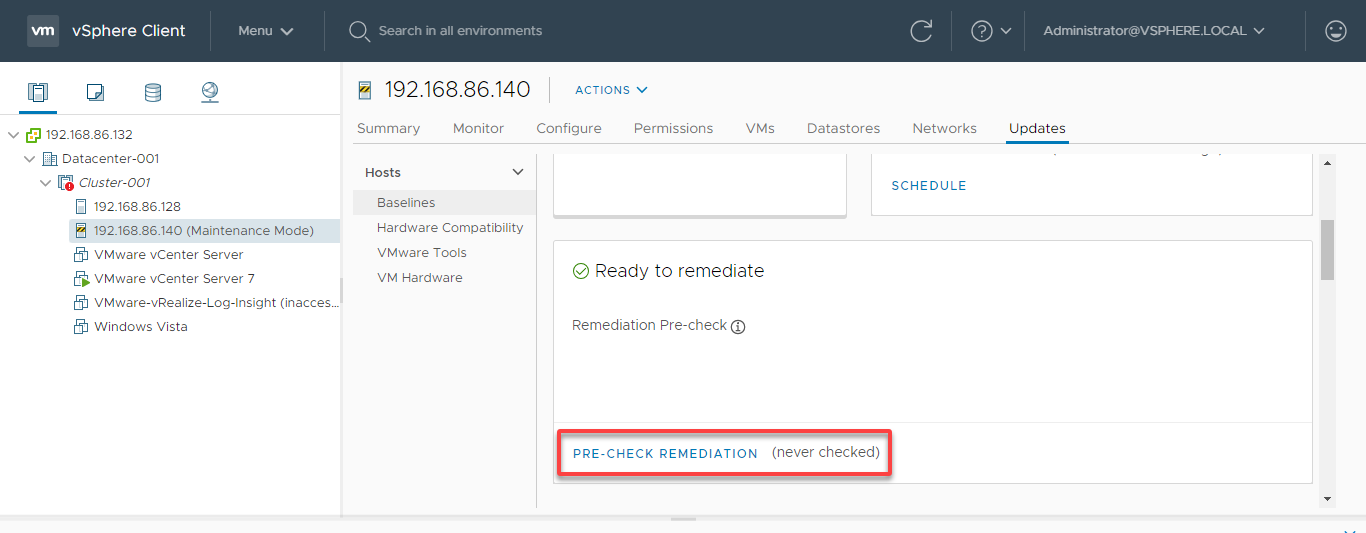
Task: Switch to Hosts and Clusters view icon
Action: click(38, 93)
